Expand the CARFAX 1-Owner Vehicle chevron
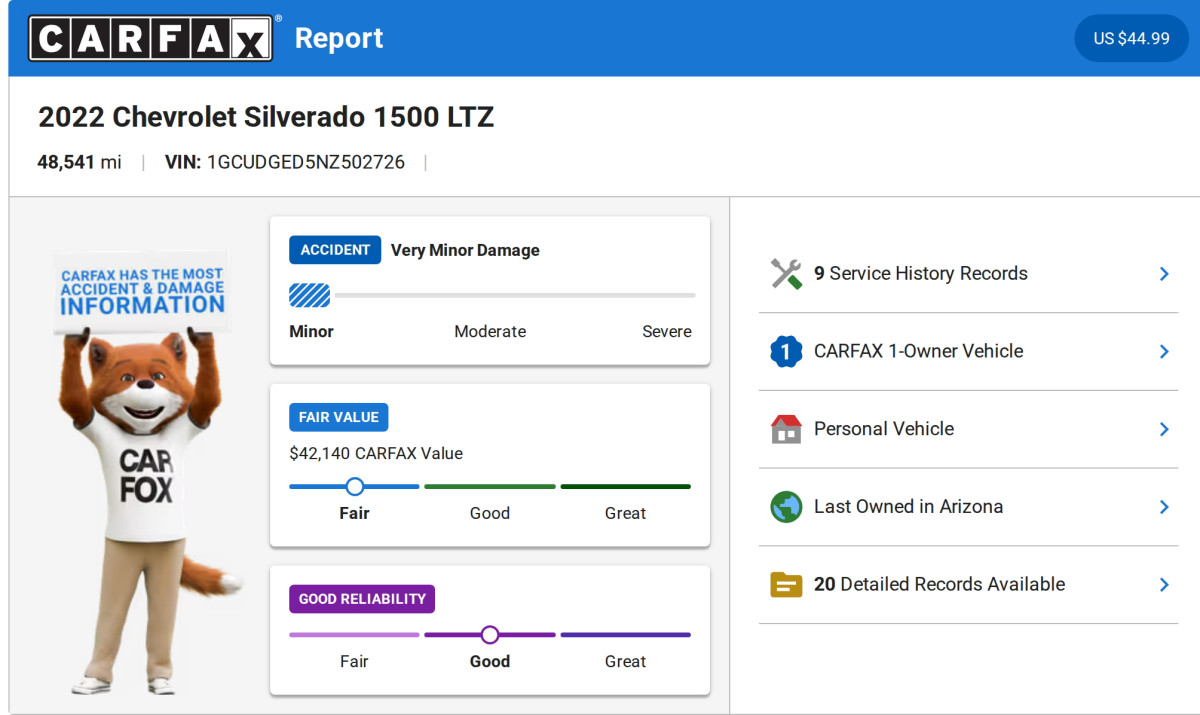 point(1164,351)
